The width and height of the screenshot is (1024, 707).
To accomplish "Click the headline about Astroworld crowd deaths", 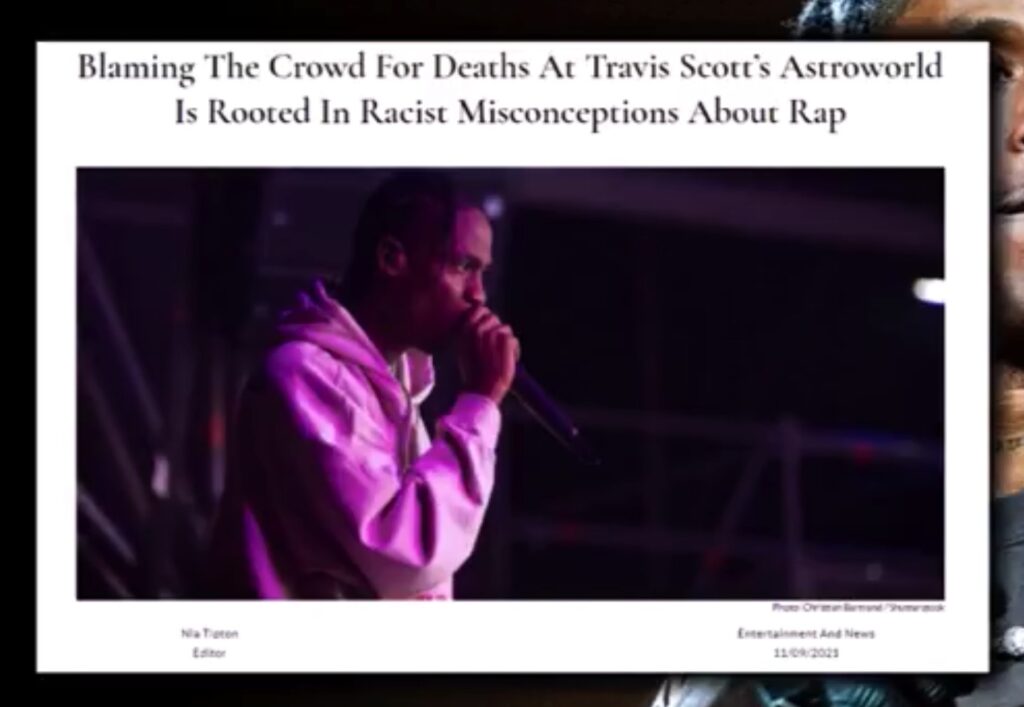I will coord(510,89).
